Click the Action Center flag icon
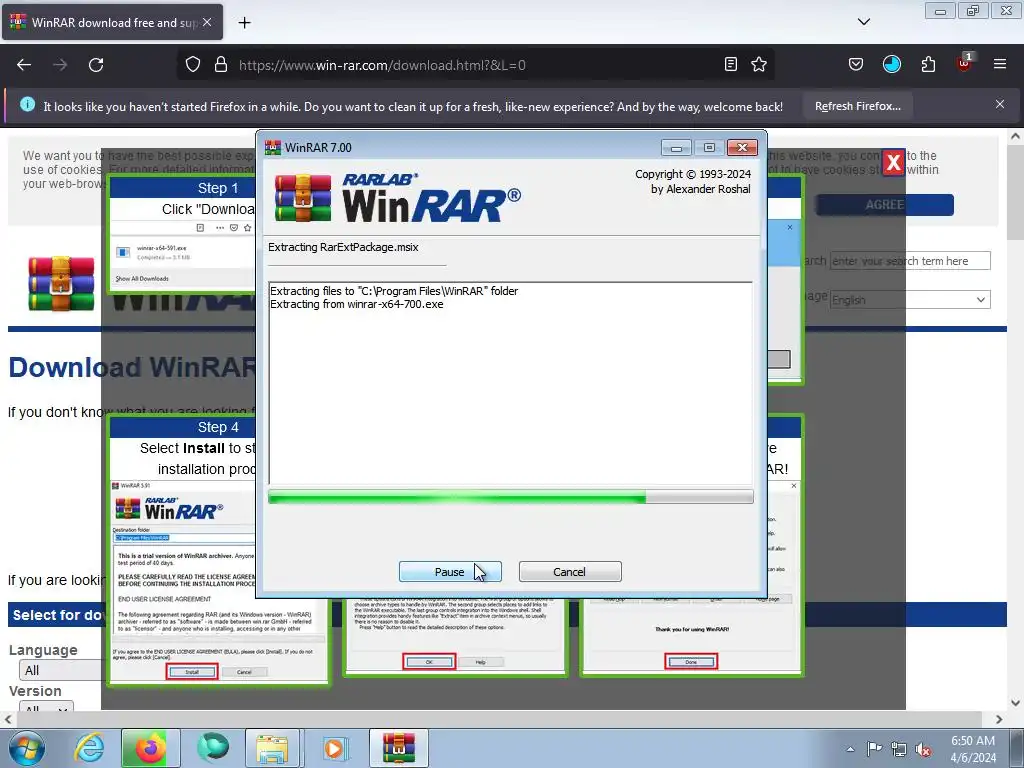1024x768 pixels. click(874, 749)
